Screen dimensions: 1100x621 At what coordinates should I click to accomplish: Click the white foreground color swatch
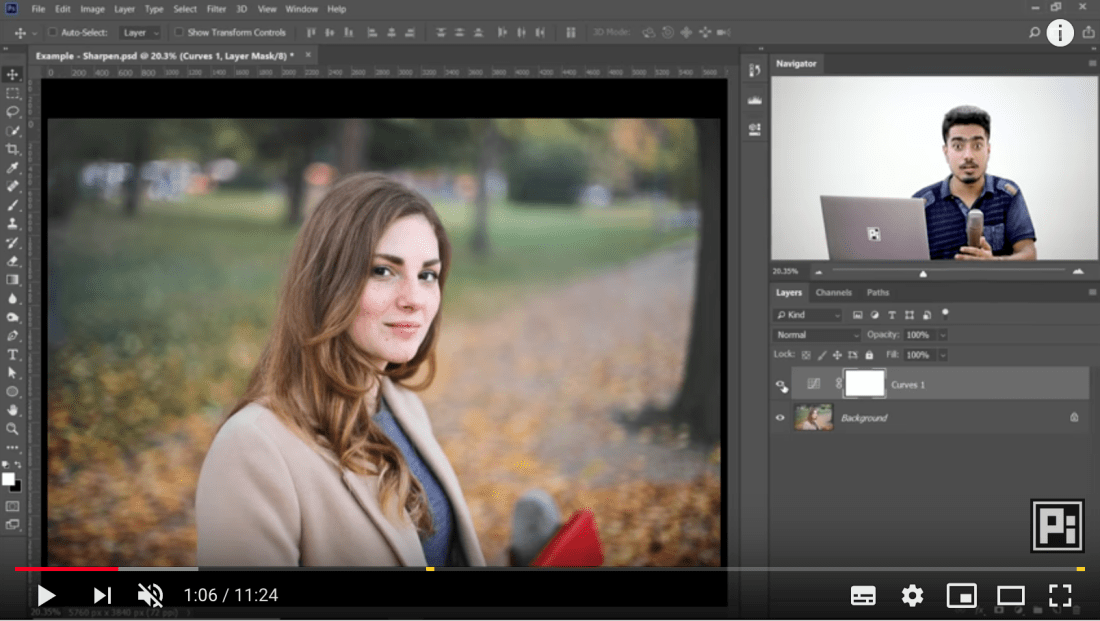click(x=9, y=479)
